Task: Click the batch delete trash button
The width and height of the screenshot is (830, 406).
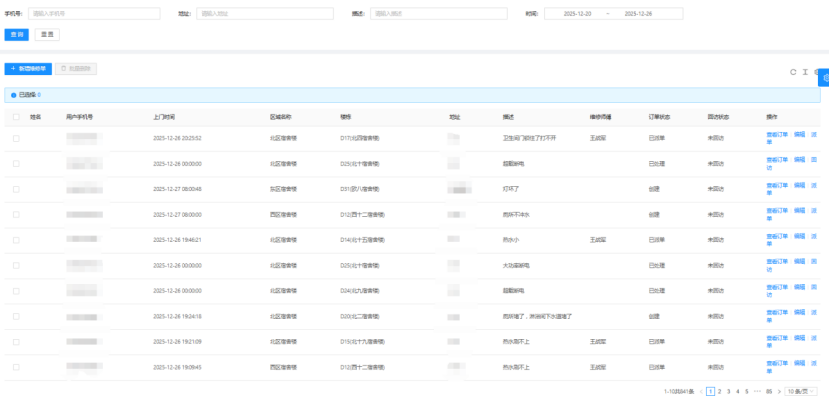Action: (x=77, y=68)
